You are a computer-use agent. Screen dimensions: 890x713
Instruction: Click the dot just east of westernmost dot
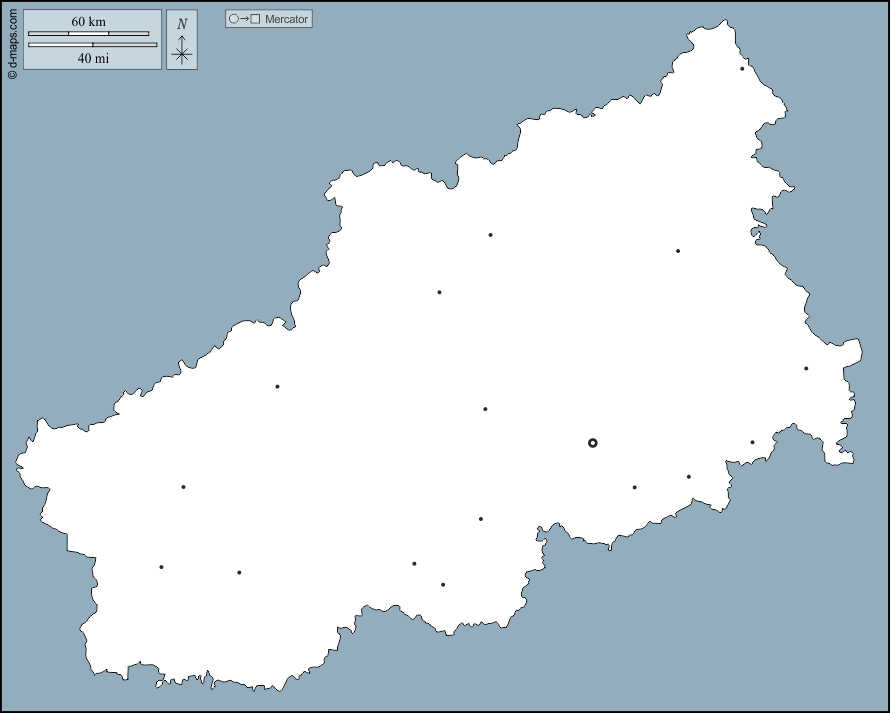tap(239, 573)
